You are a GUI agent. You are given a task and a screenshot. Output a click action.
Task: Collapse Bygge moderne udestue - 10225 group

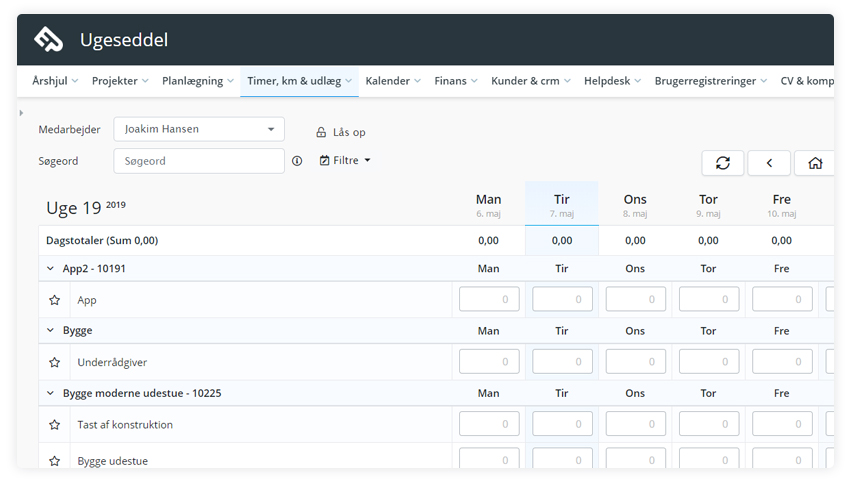pyautogui.click(x=50, y=393)
